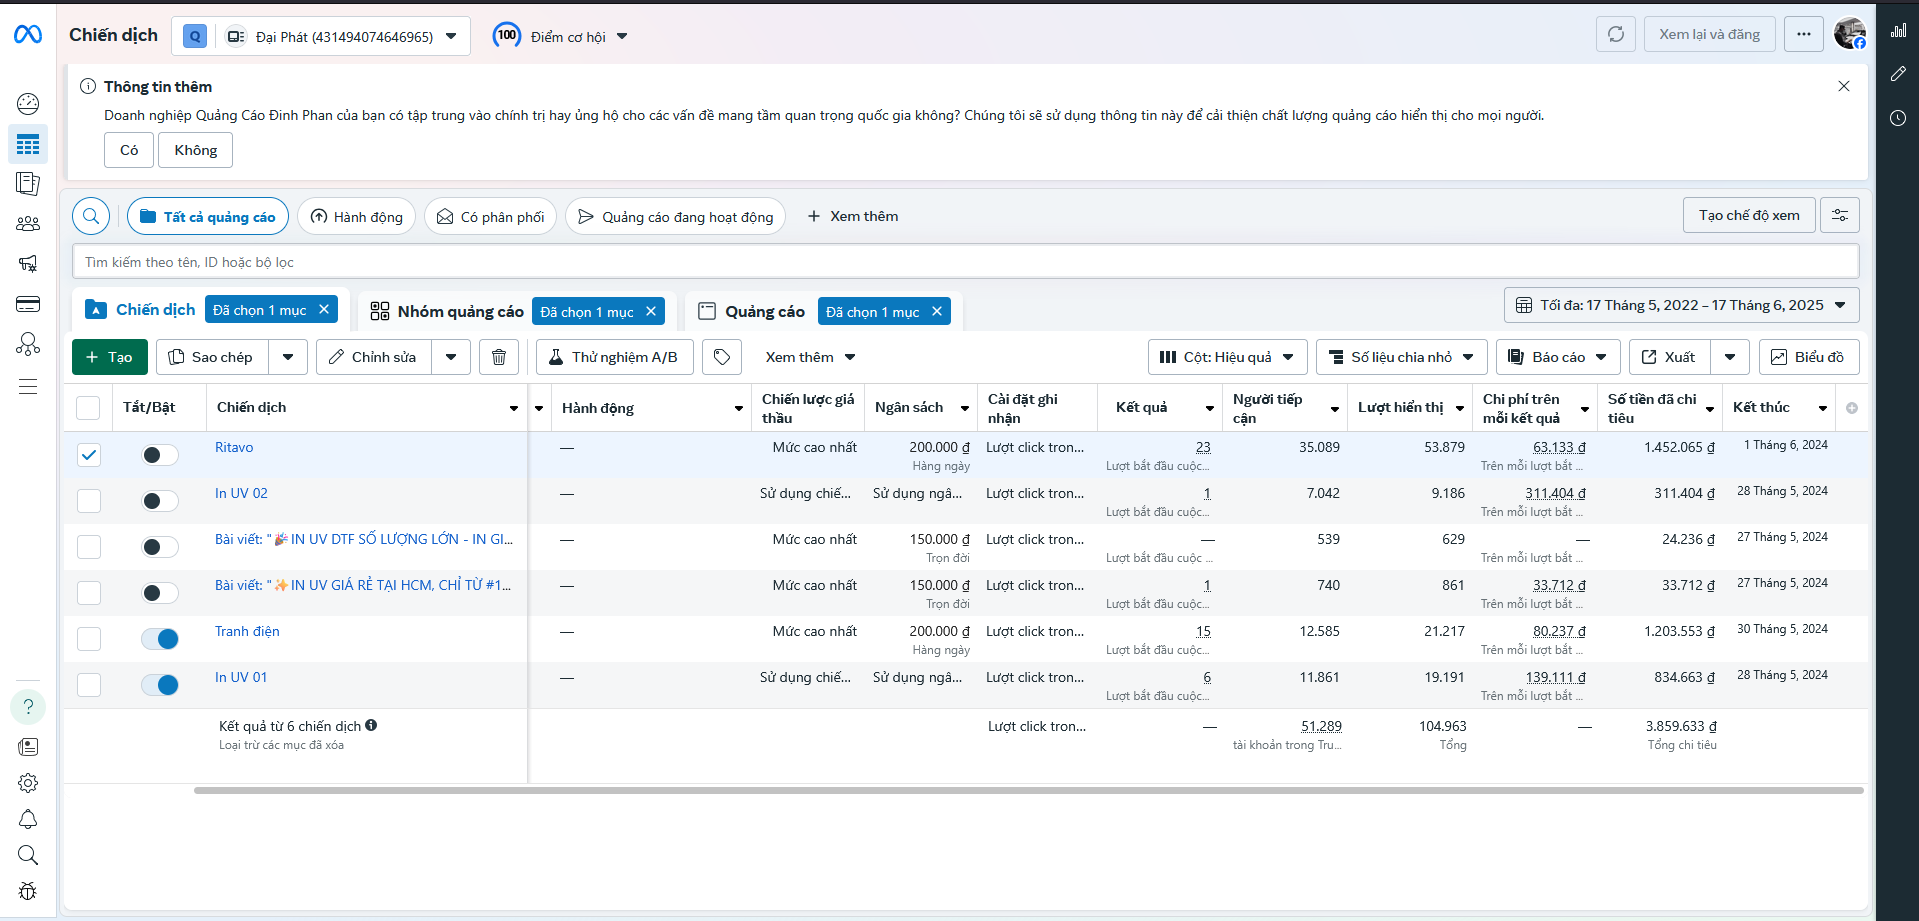This screenshot has width=1919, height=921.
Task: Expand the Sao chép arrow dropdown
Action: [x=288, y=357]
